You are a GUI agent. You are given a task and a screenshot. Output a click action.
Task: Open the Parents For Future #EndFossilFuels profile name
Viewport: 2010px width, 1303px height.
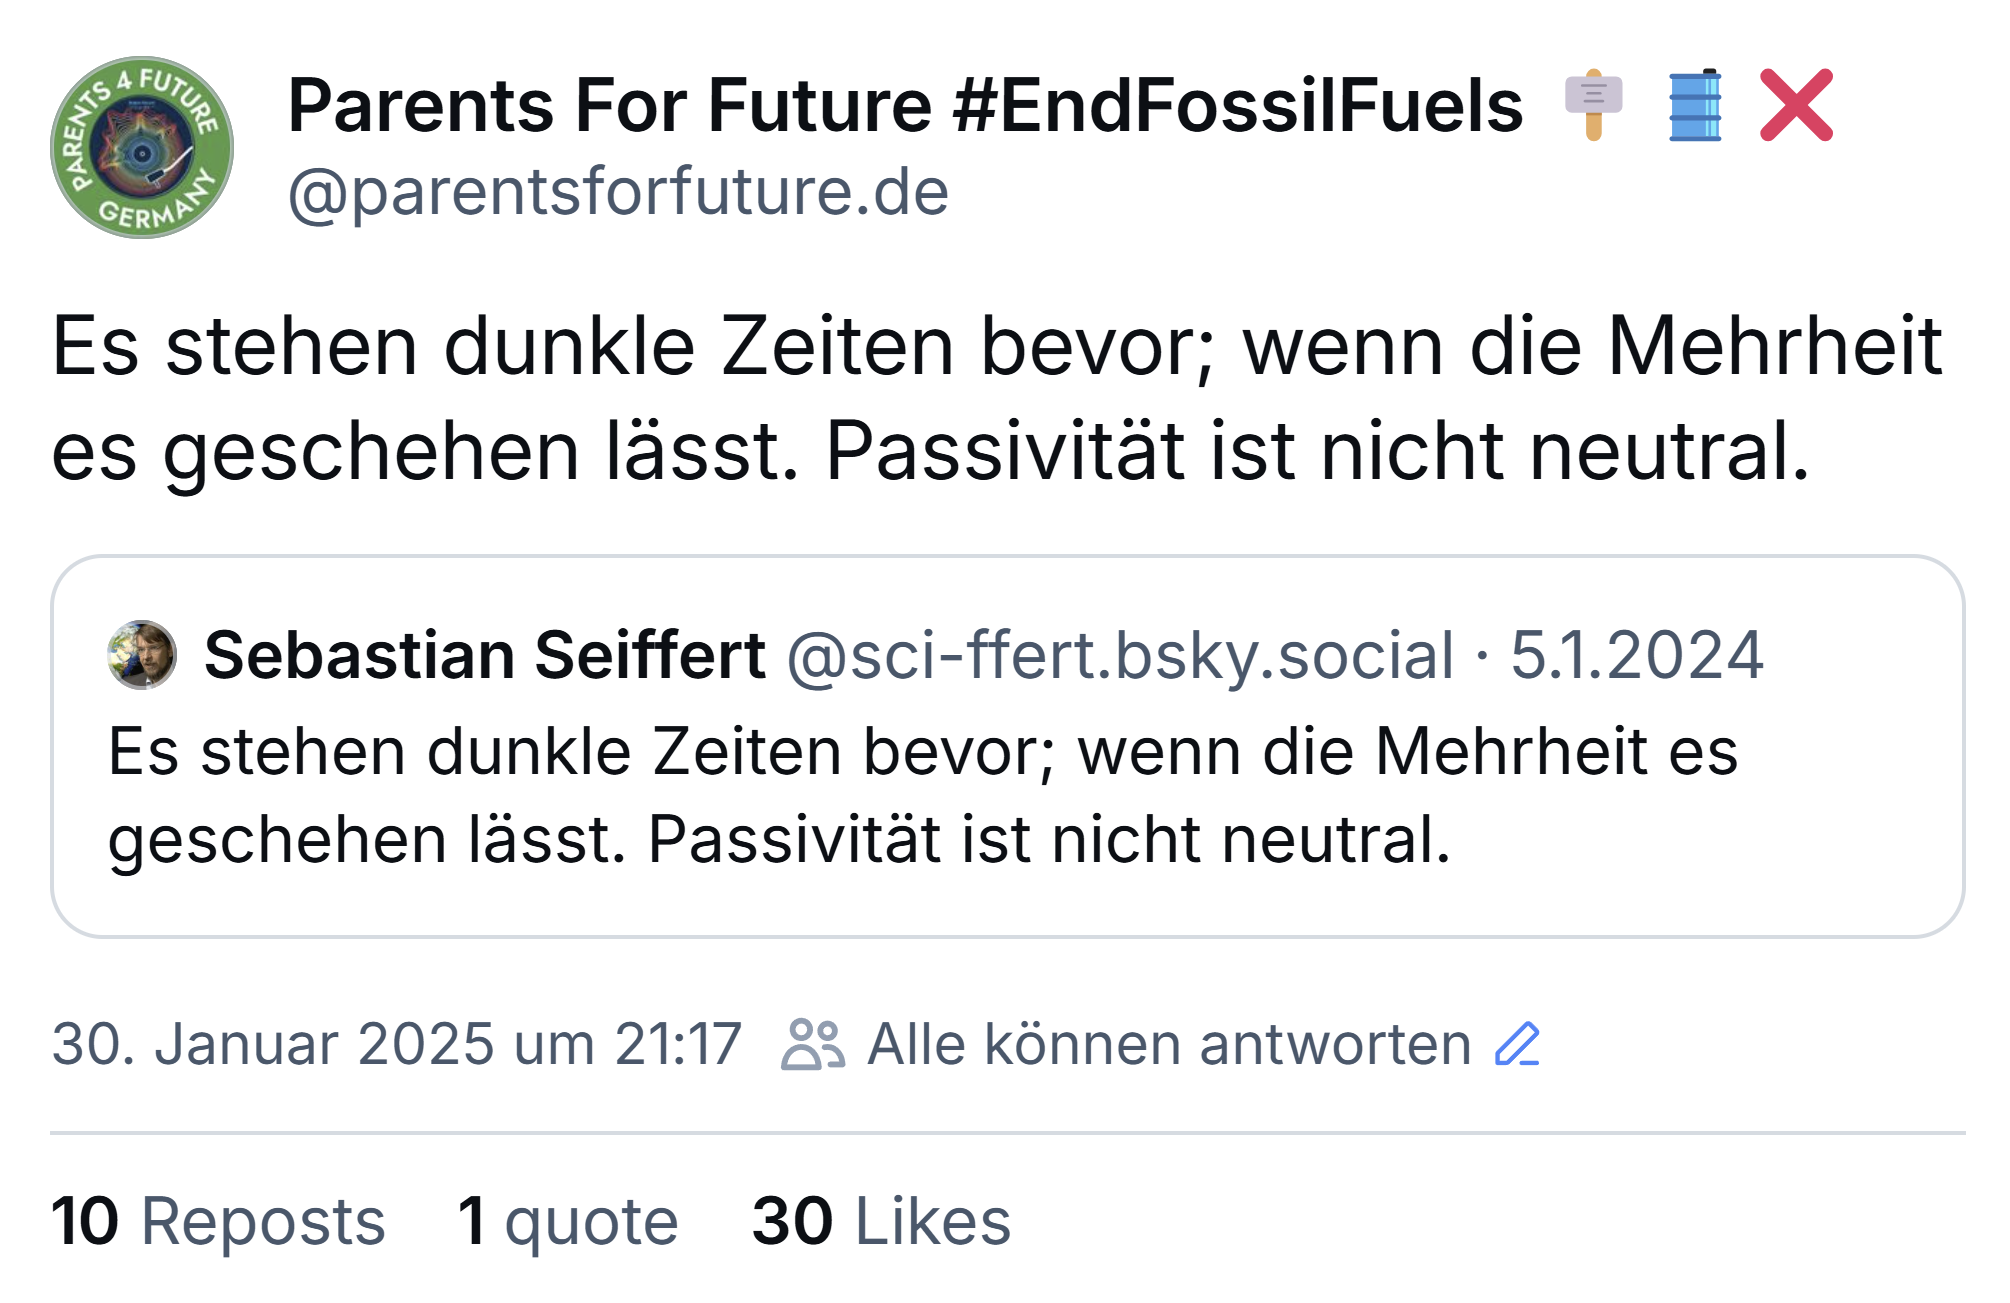tap(905, 105)
